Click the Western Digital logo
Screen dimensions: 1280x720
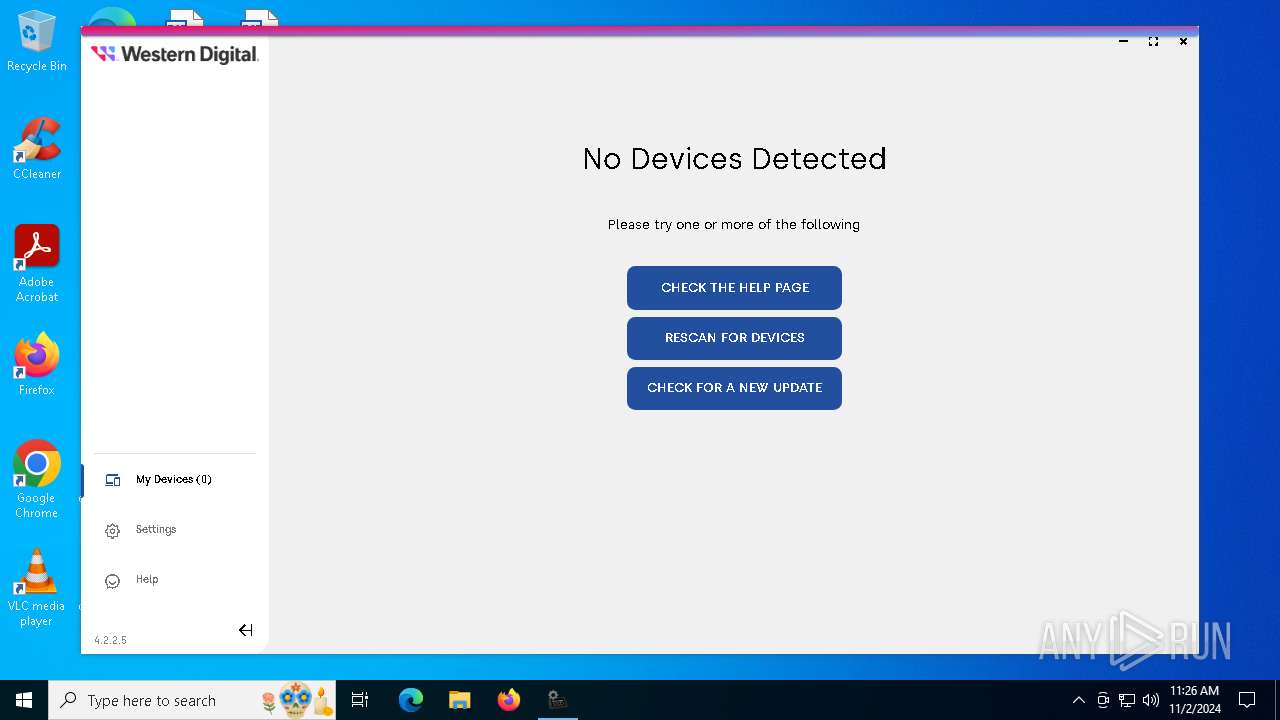[x=175, y=54]
